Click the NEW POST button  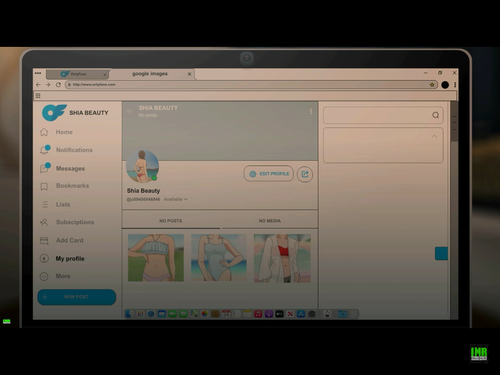pyautogui.click(x=77, y=297)
